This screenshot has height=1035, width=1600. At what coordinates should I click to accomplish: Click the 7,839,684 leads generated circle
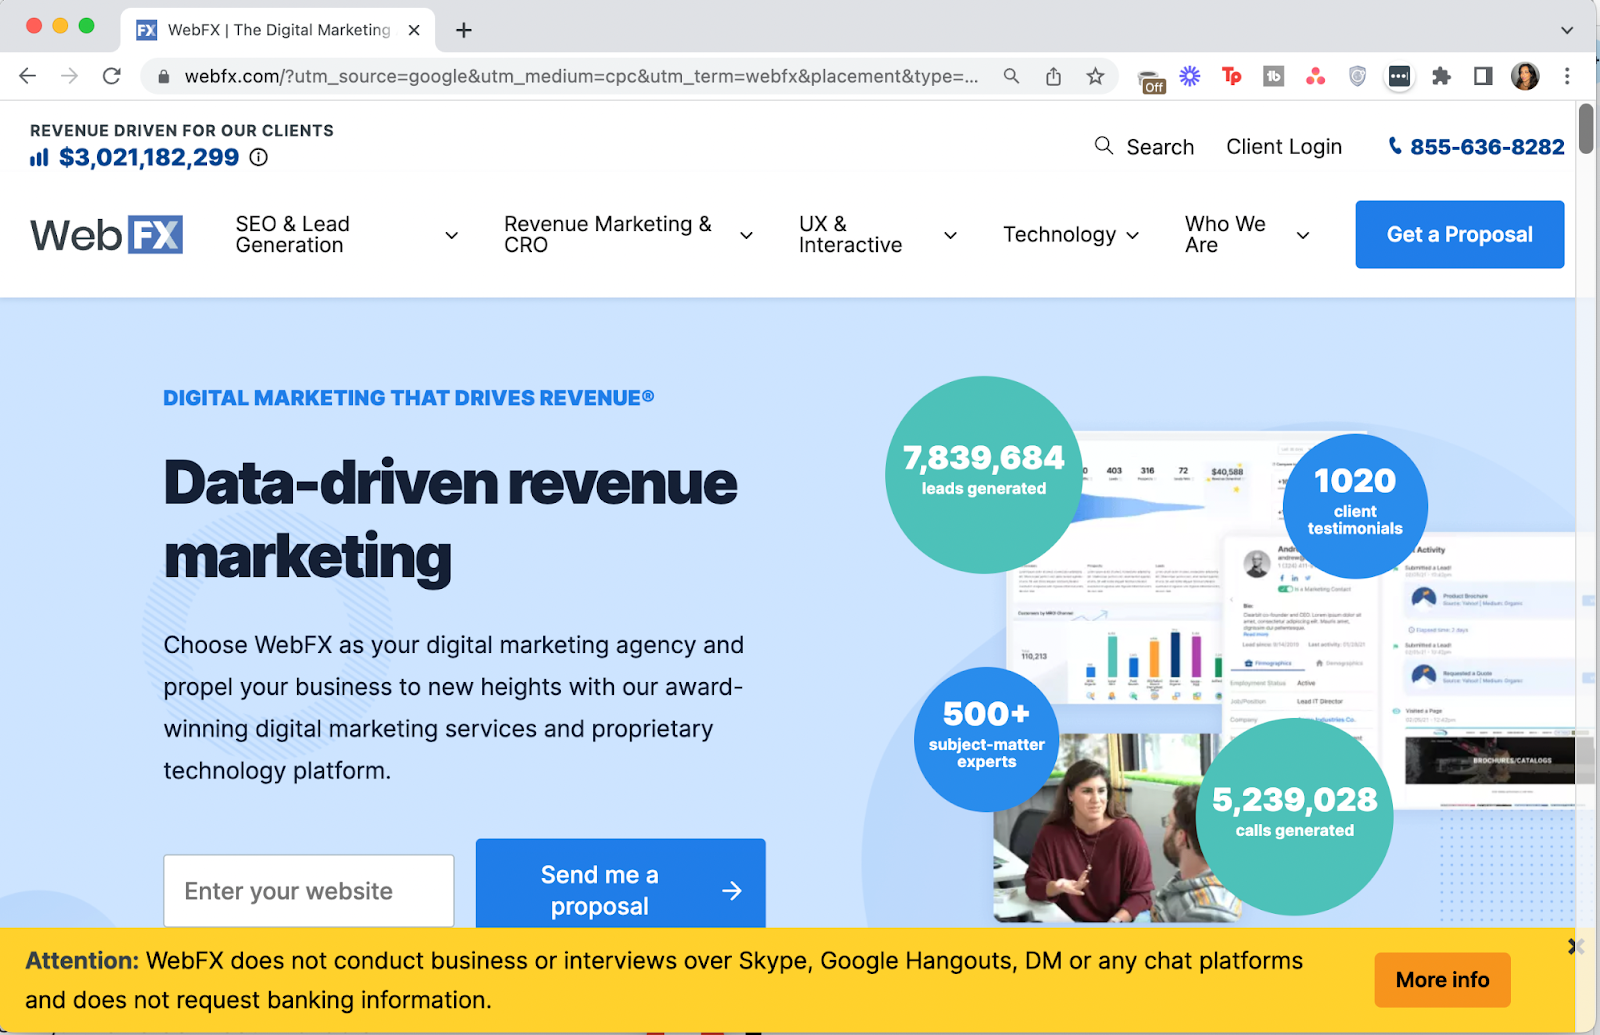click(x=984, y=475)
